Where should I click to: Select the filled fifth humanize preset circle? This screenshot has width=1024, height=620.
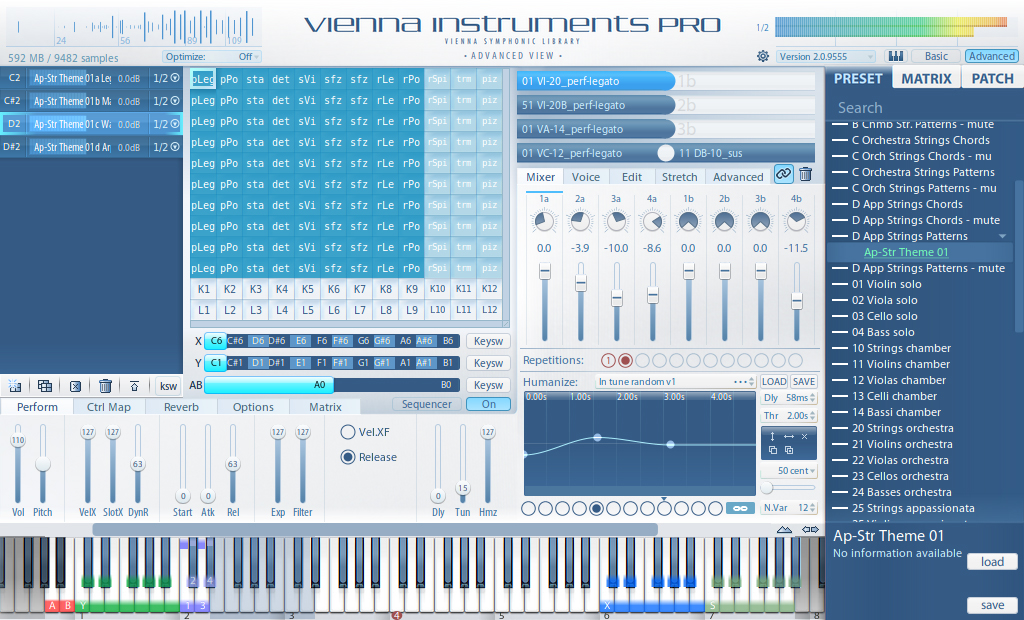tap(596, 508)
